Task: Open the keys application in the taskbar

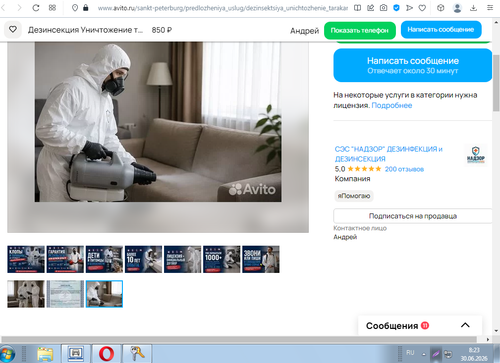Action: coord(137,353)
